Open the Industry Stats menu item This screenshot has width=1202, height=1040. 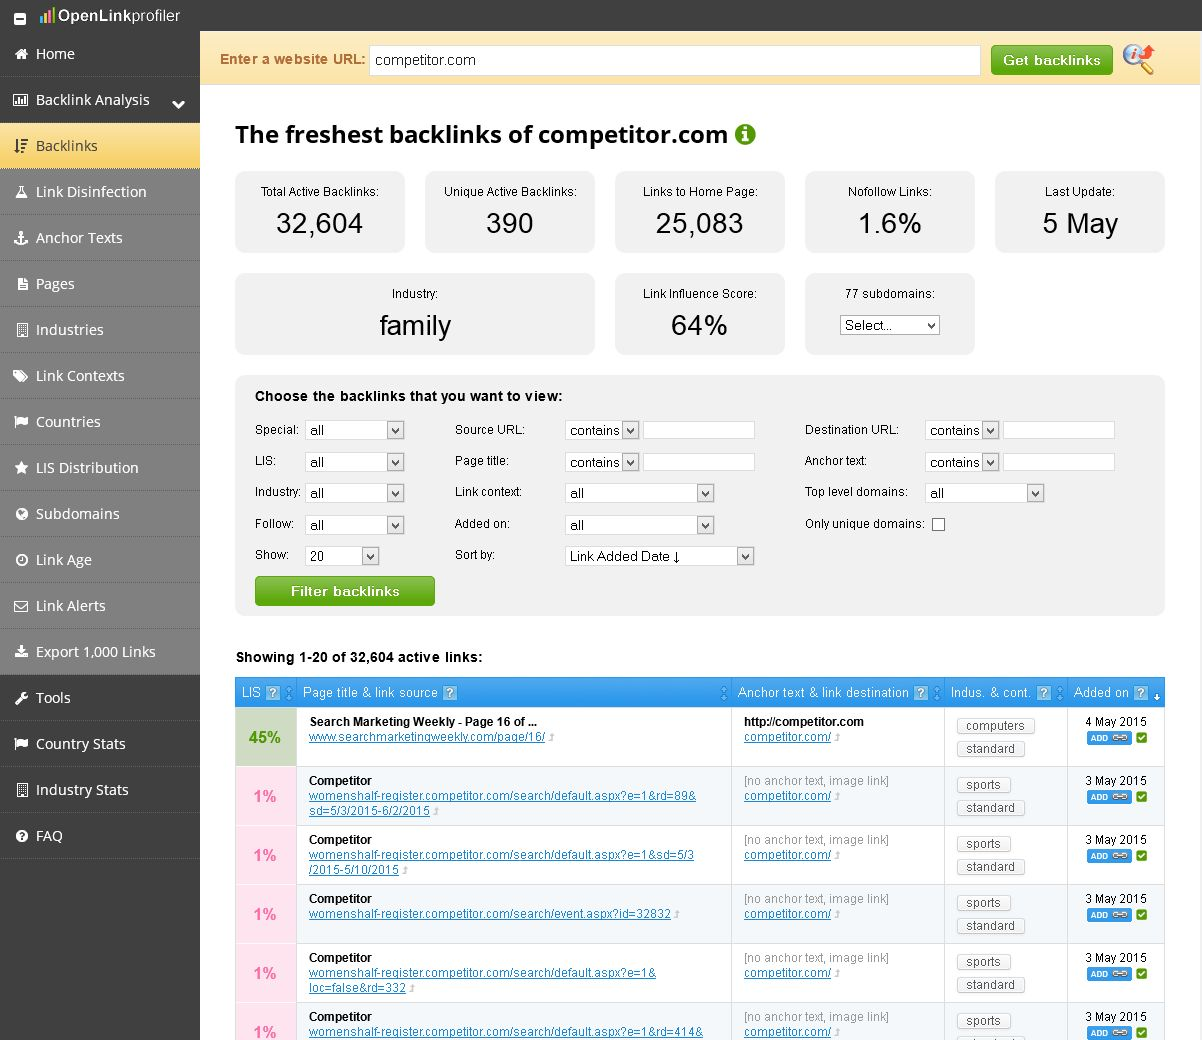100,790
